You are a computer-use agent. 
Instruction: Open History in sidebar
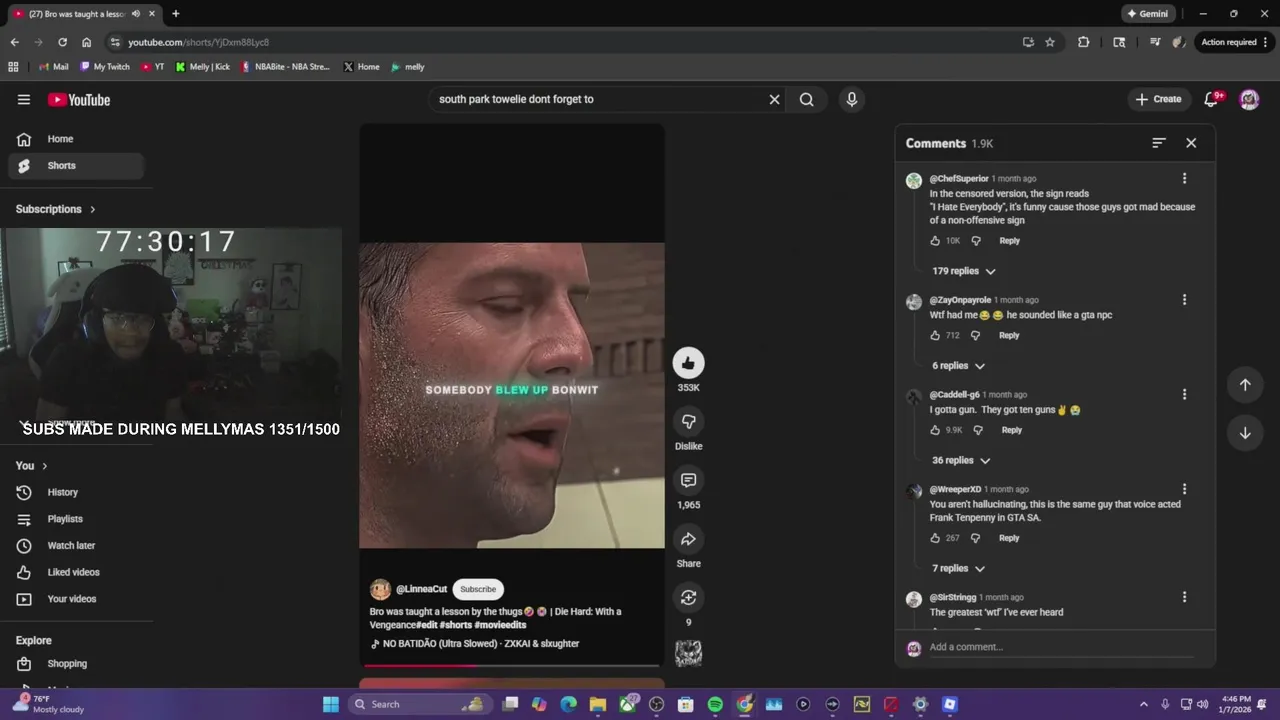[76, 492]
